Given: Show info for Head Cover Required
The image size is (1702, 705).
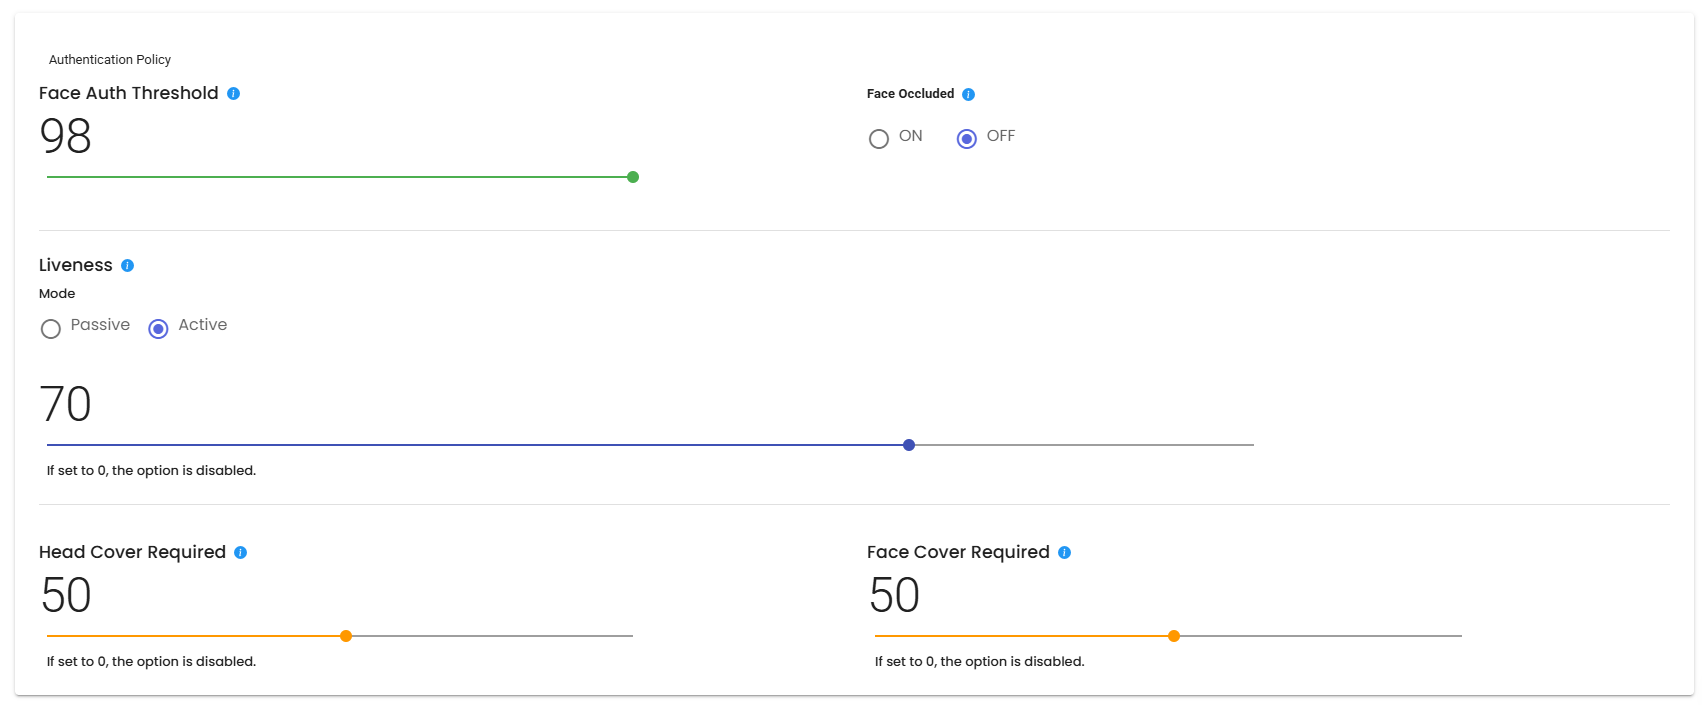Looking at the screenshot, I should [x=240, y=552].
